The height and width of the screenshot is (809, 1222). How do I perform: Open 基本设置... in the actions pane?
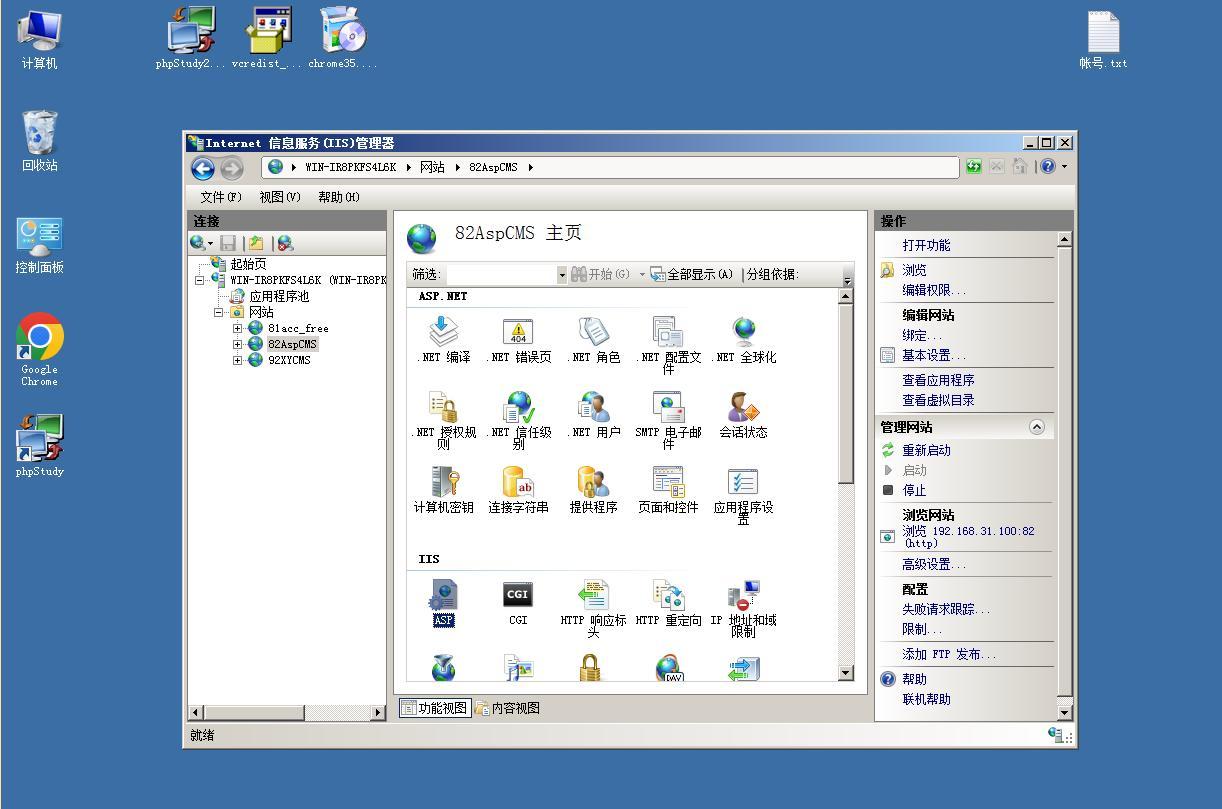(x=934, y=355)
